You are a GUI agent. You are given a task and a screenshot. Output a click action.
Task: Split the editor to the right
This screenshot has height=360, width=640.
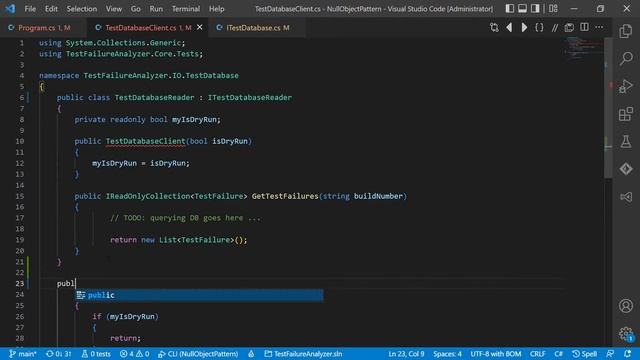click(x=584, y=27)
